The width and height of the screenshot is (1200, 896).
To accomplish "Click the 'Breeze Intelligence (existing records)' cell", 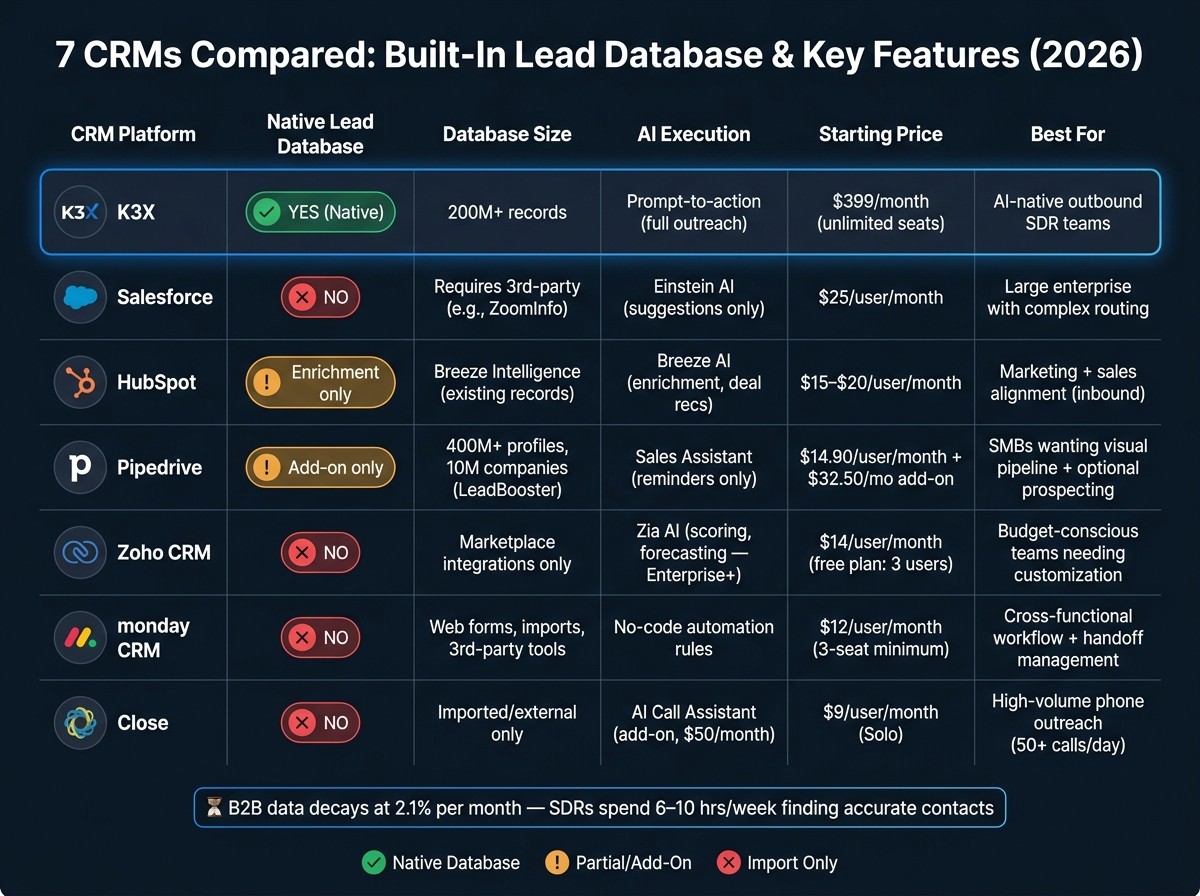I will (x=507, y=382).
